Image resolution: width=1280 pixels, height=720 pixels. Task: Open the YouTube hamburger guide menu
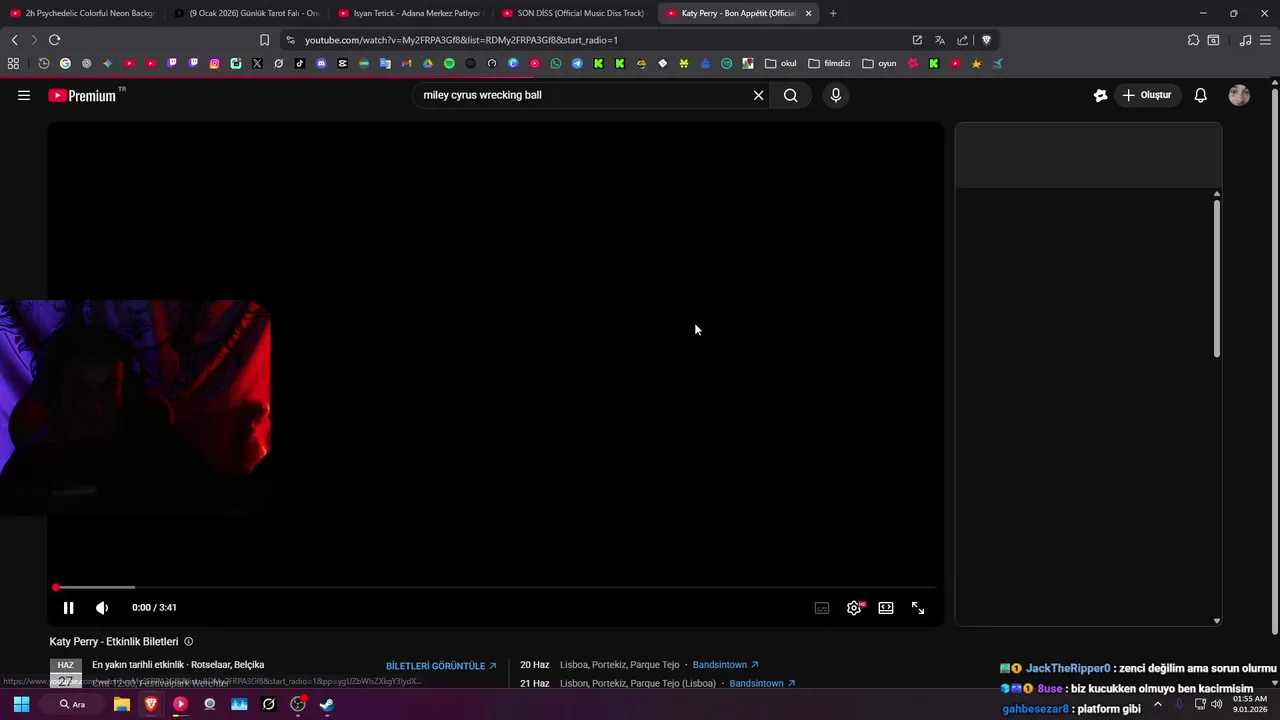click(24, 95)
